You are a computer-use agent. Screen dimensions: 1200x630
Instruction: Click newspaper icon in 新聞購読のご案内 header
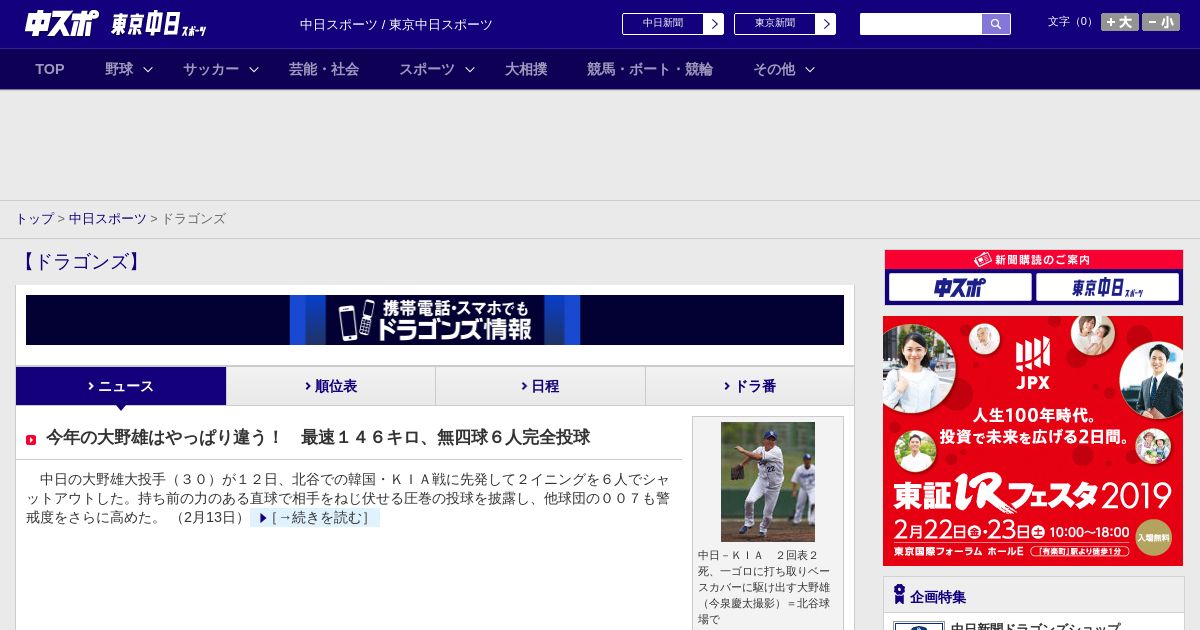coord(982,260)
